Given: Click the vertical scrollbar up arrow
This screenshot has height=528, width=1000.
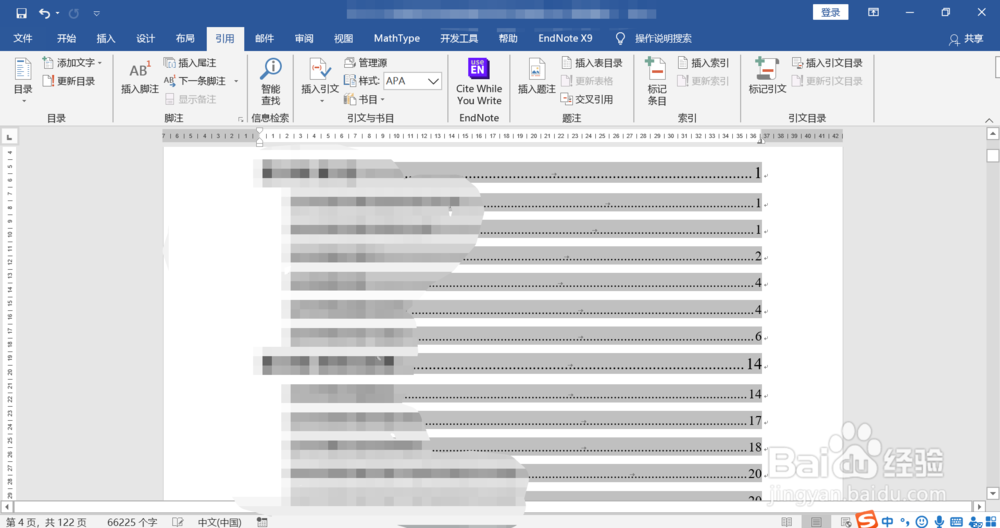Looking at the screenshot, I should [992, 133].
